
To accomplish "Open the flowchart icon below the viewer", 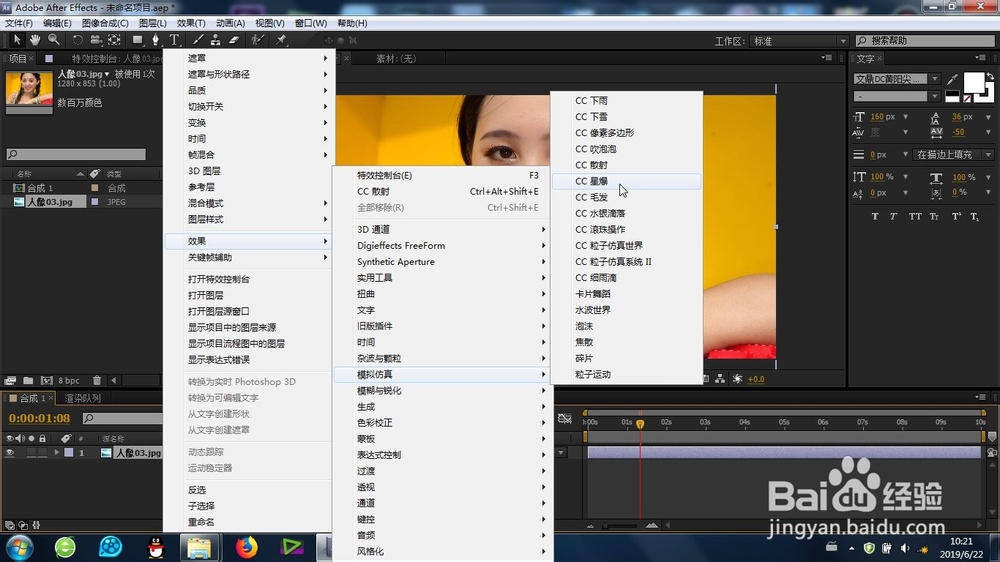I will 720,379.
